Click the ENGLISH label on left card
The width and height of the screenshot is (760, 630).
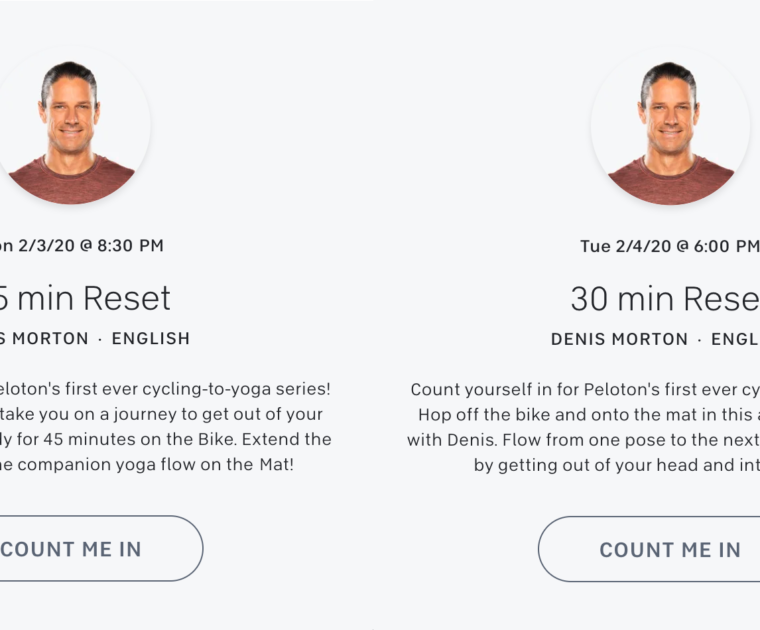click(150, 338)
